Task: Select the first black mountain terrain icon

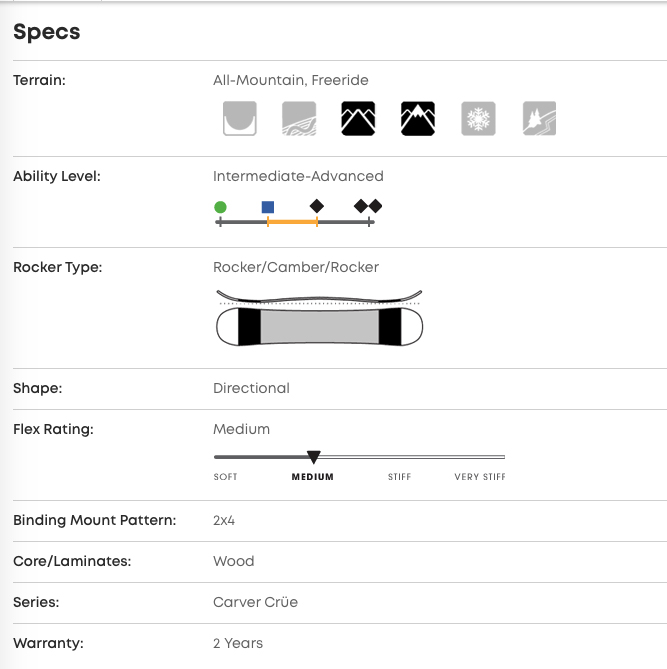Action: tap(358, 119)
